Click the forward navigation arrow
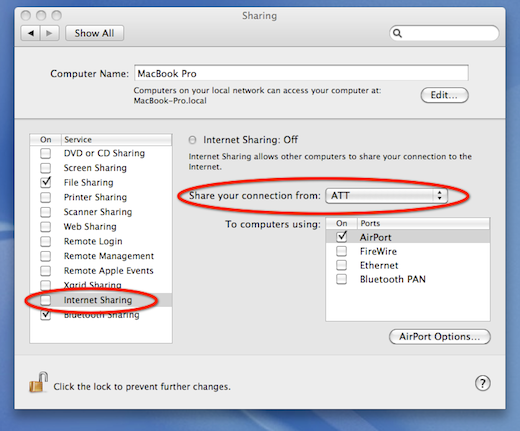 pyautogui.click(x=50, y=33)
